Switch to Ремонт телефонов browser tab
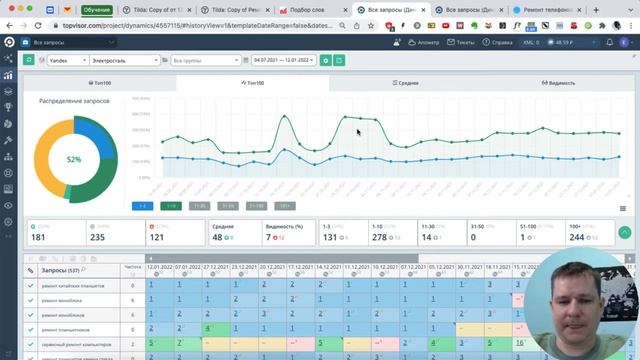The height and width of the screenshot is (360, 640). coord(548,10)
